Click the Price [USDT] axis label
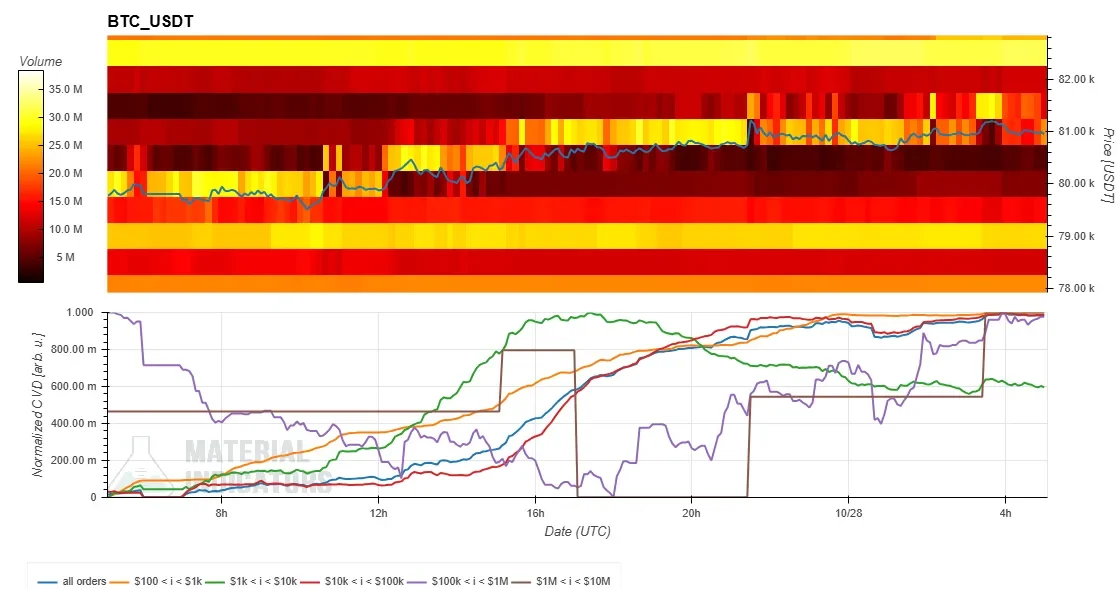 click(1108, 165)
